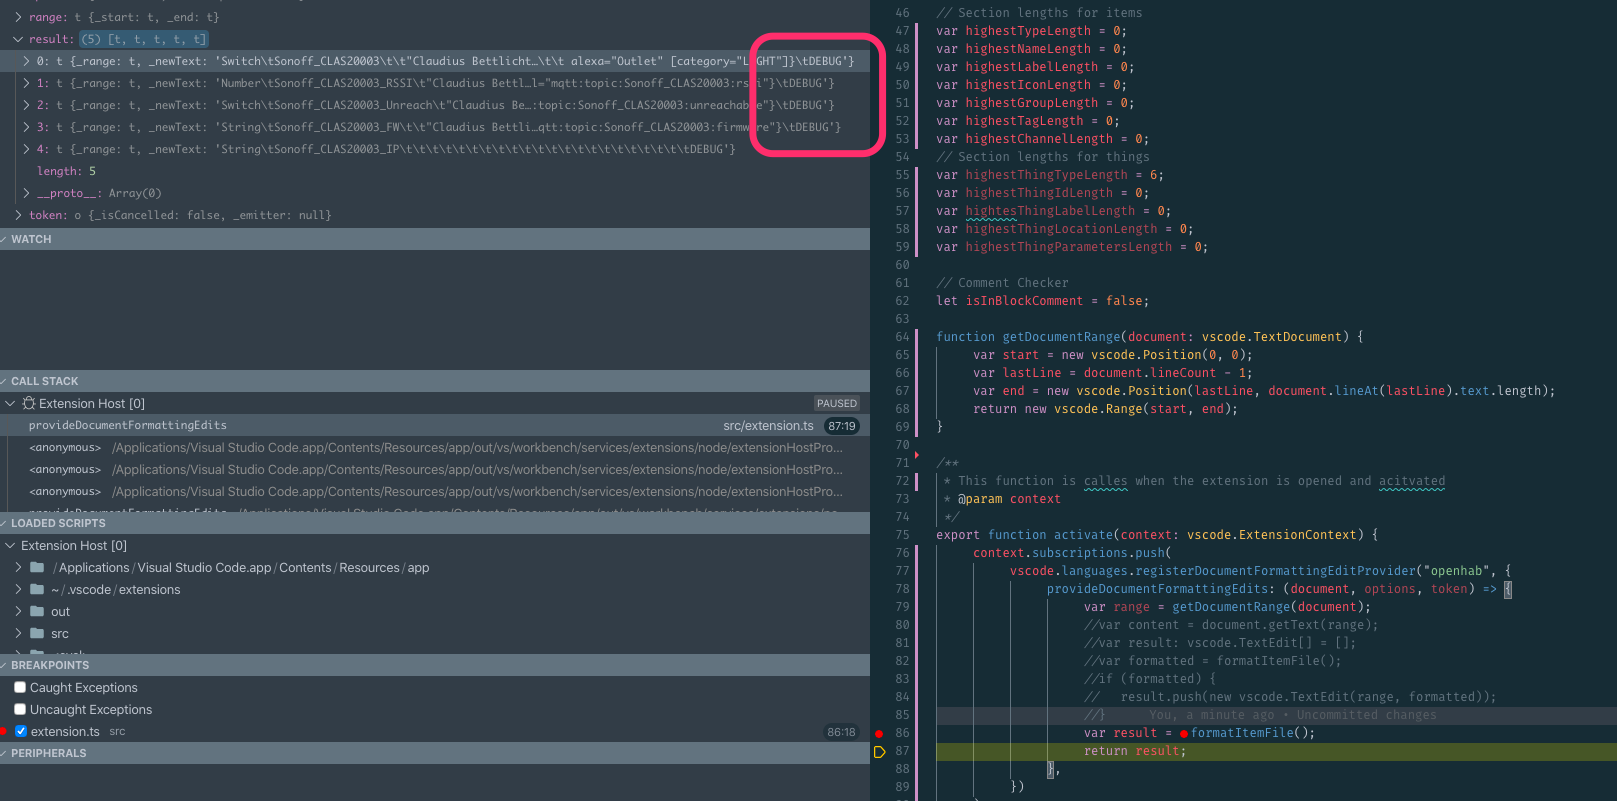Collapse the WATCH section header
1617x801 pixels.
tap(435, 239)
